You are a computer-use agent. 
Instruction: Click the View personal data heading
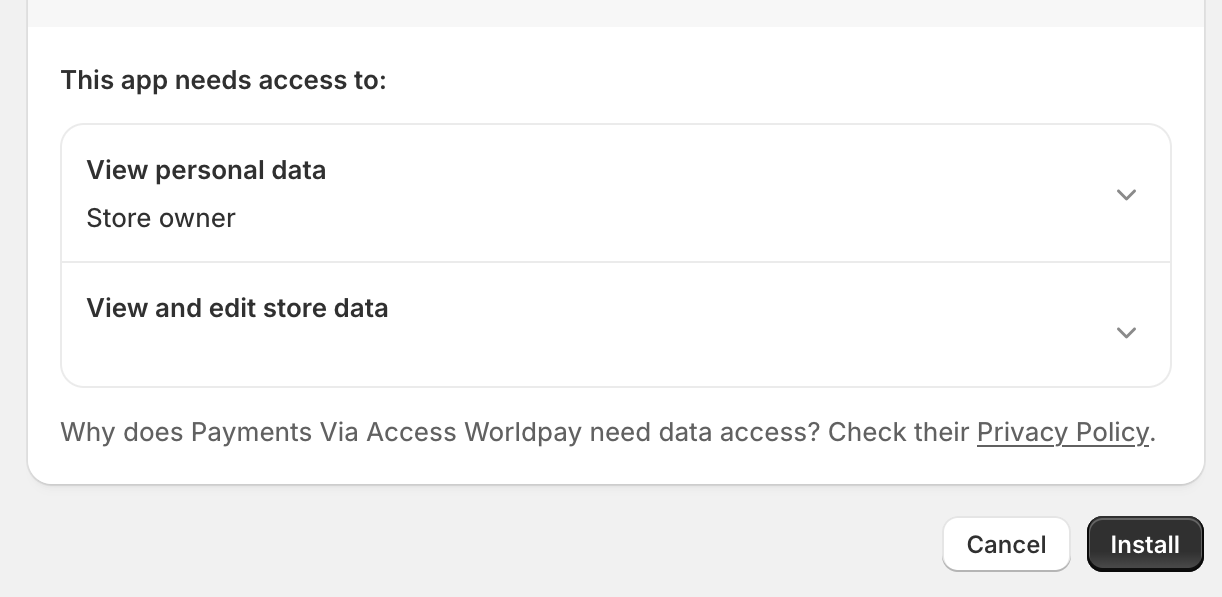tap(206, 170)
